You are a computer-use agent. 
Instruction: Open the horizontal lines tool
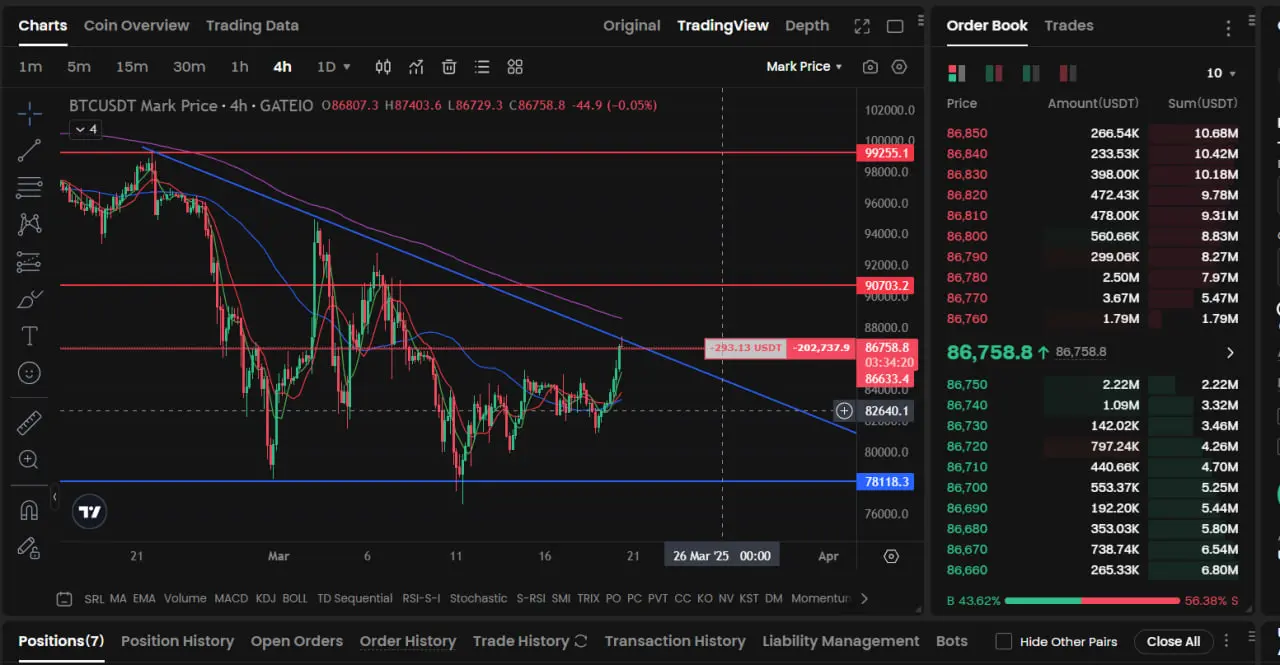click(x=30, y=188)
